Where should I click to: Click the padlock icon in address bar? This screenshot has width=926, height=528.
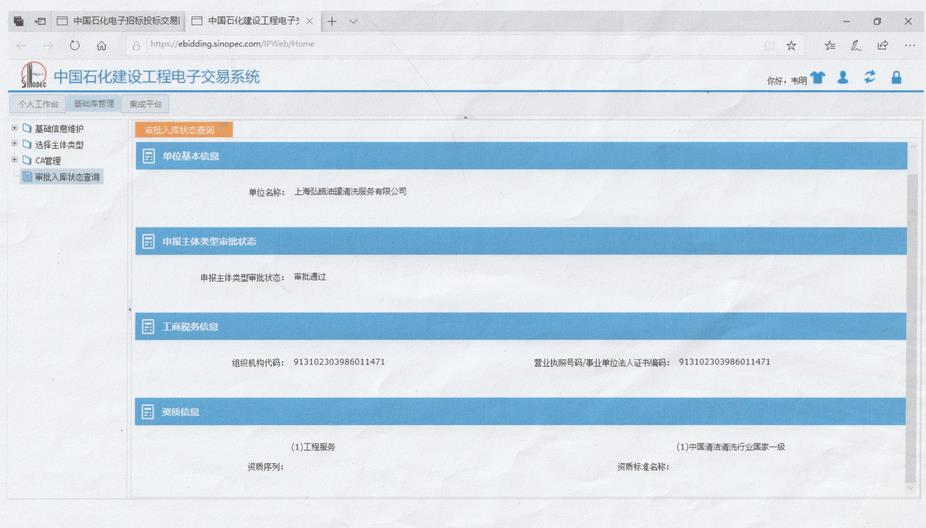[x=136, y=45]
